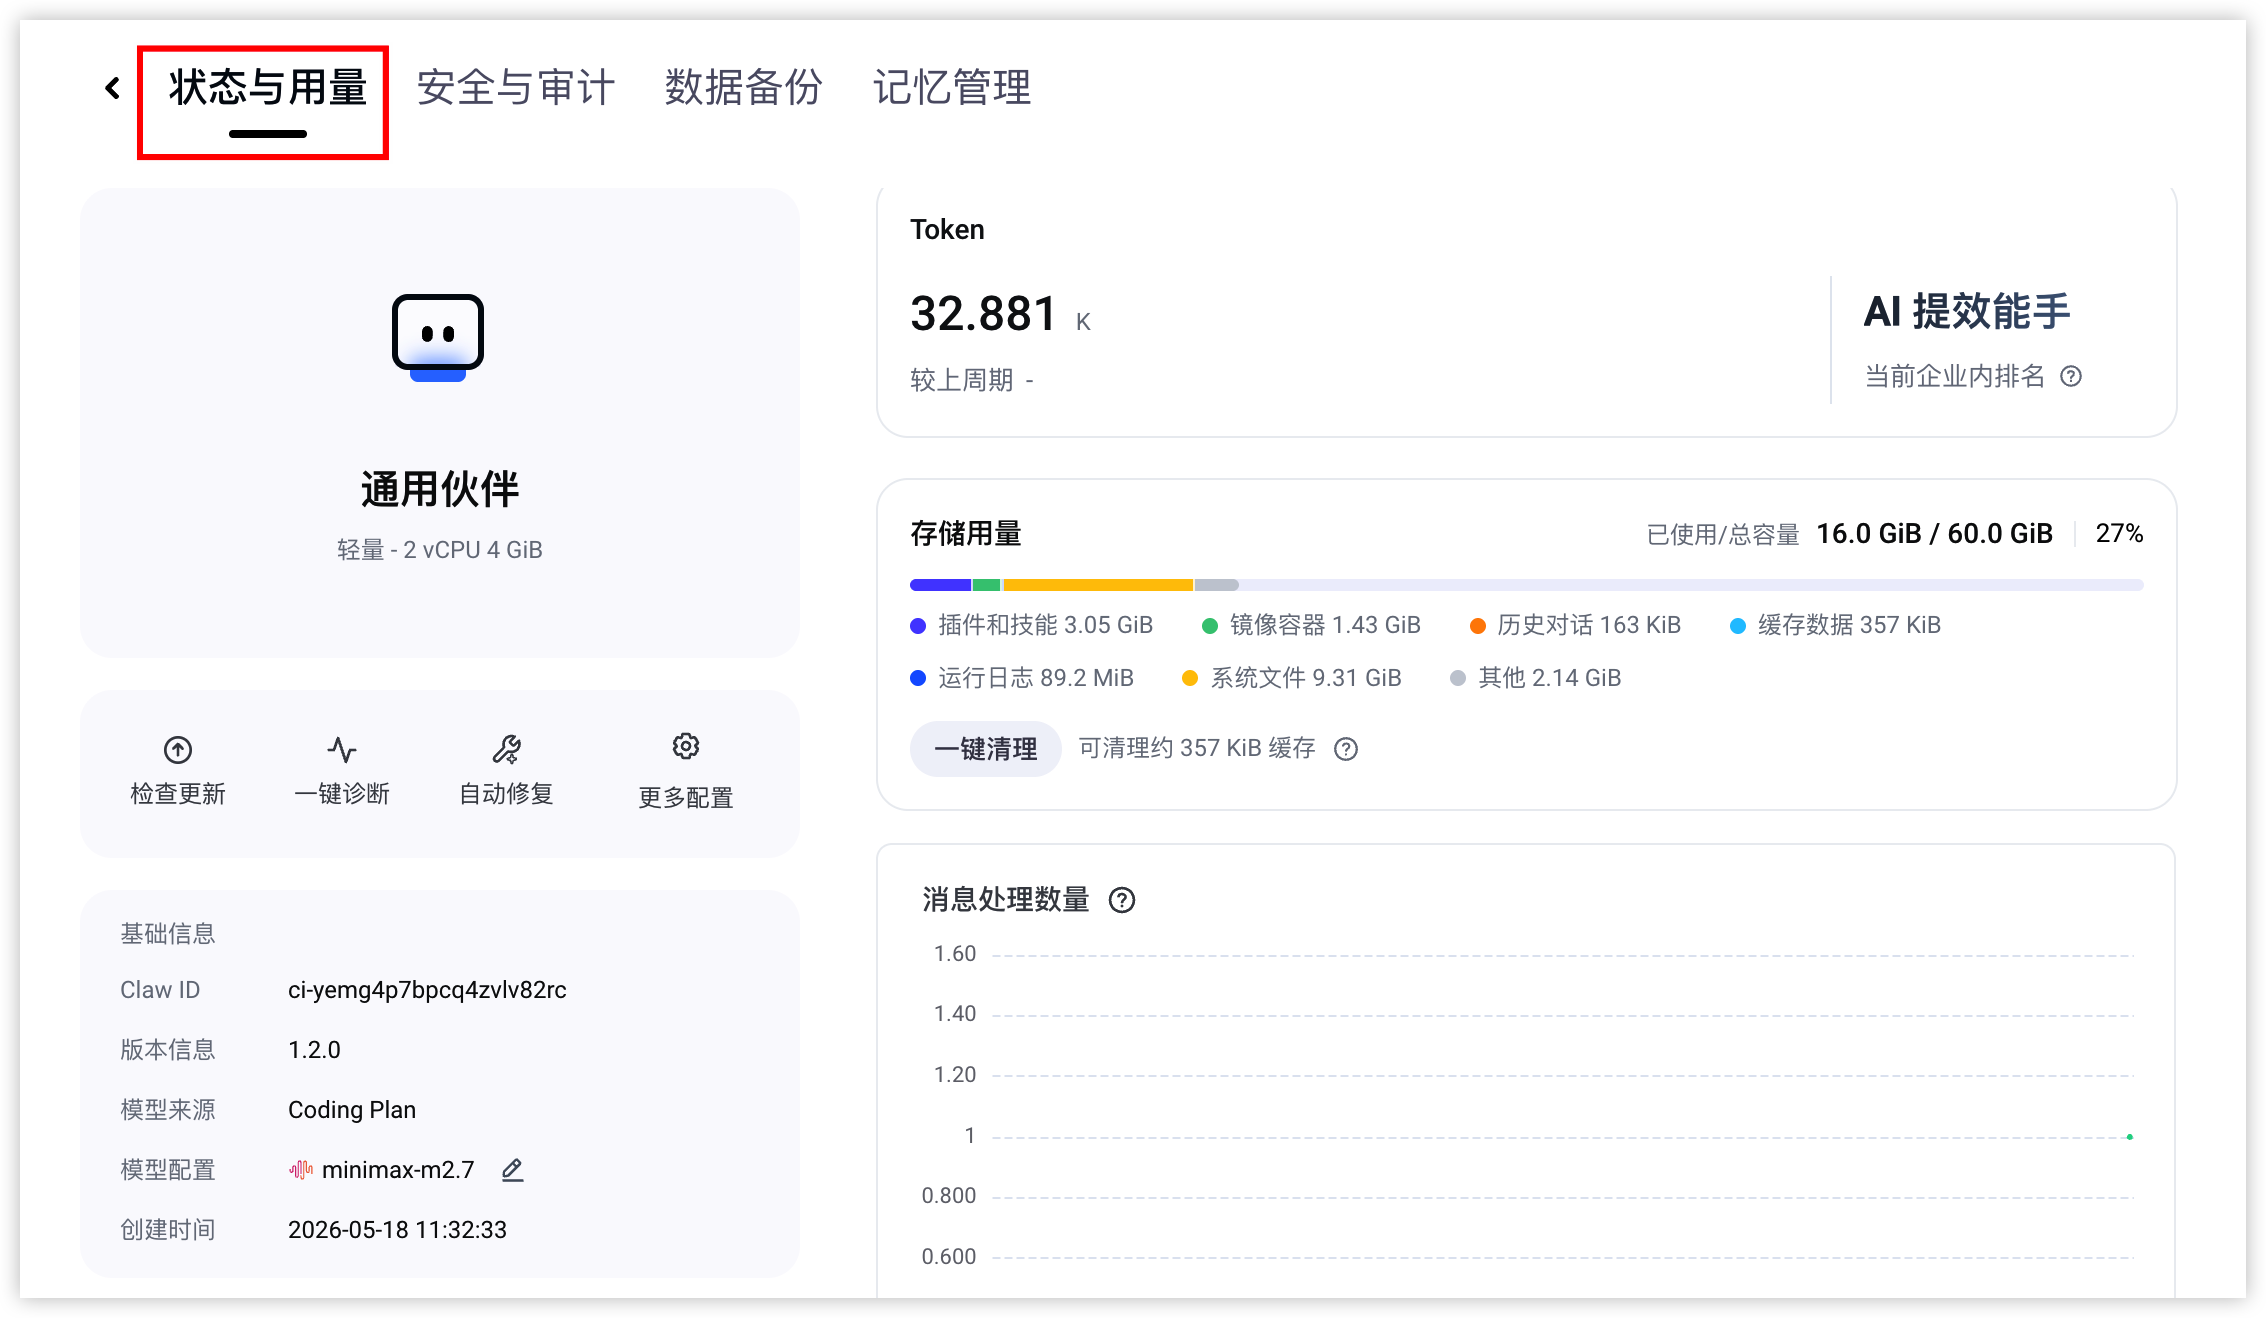Click help icon after 可清理约 357 KiB 缓存

[1346, 749]
